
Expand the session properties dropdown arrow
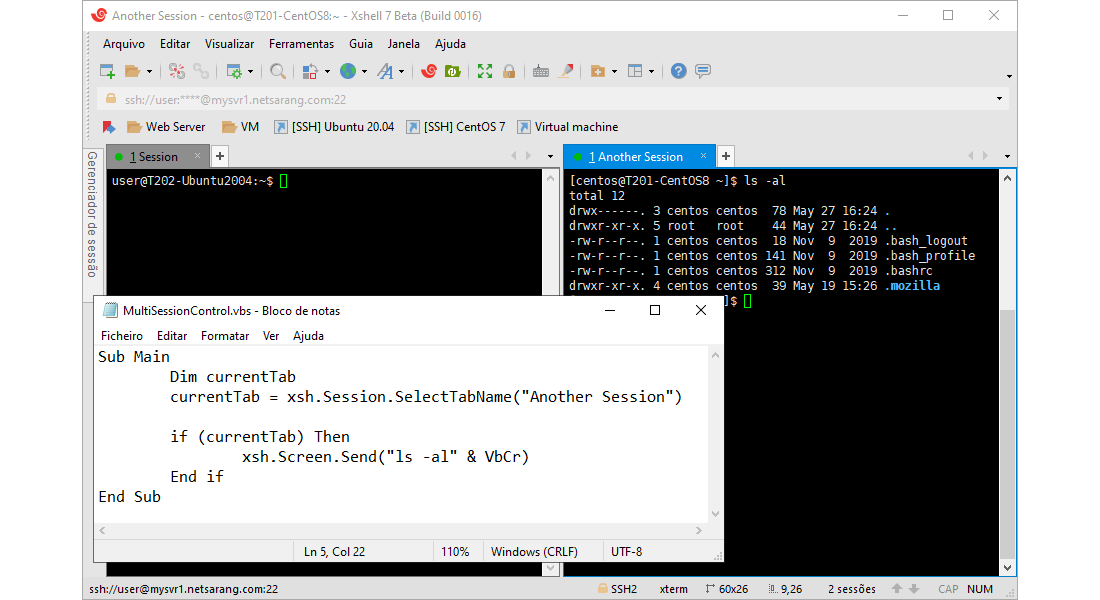[x=250, y=72]
